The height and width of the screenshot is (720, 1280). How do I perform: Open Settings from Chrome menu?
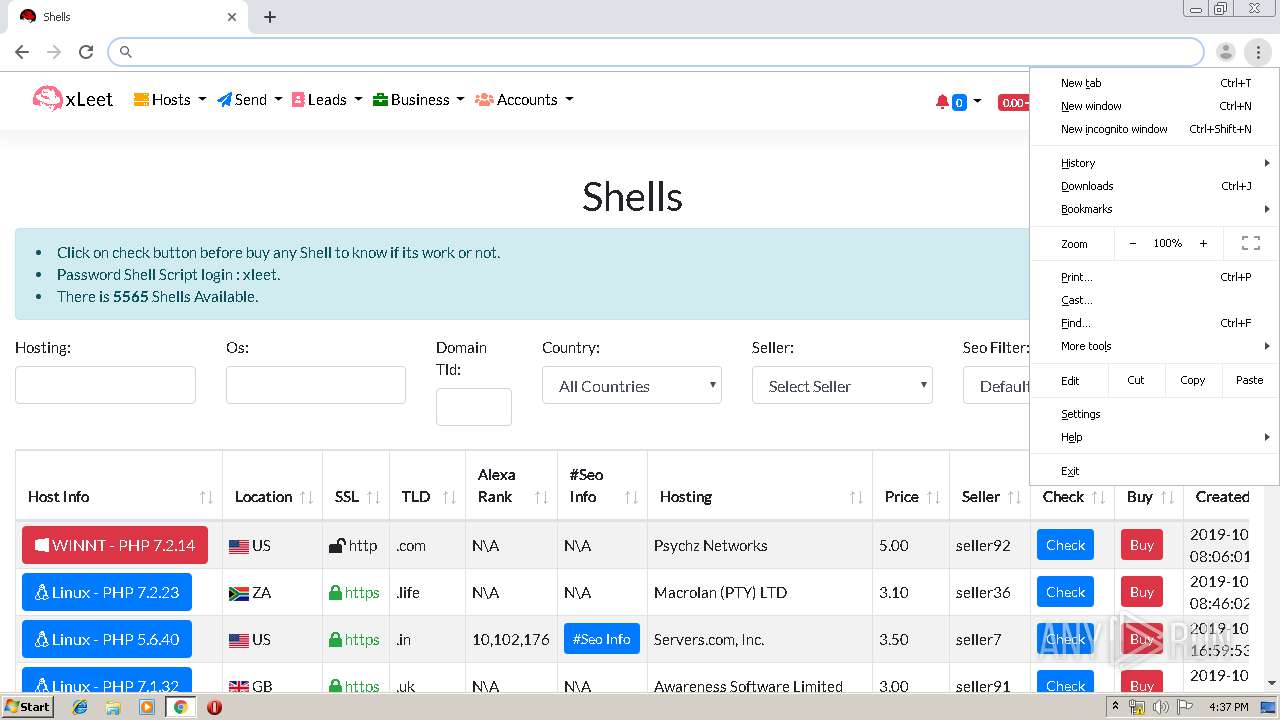coord(1155,414)
